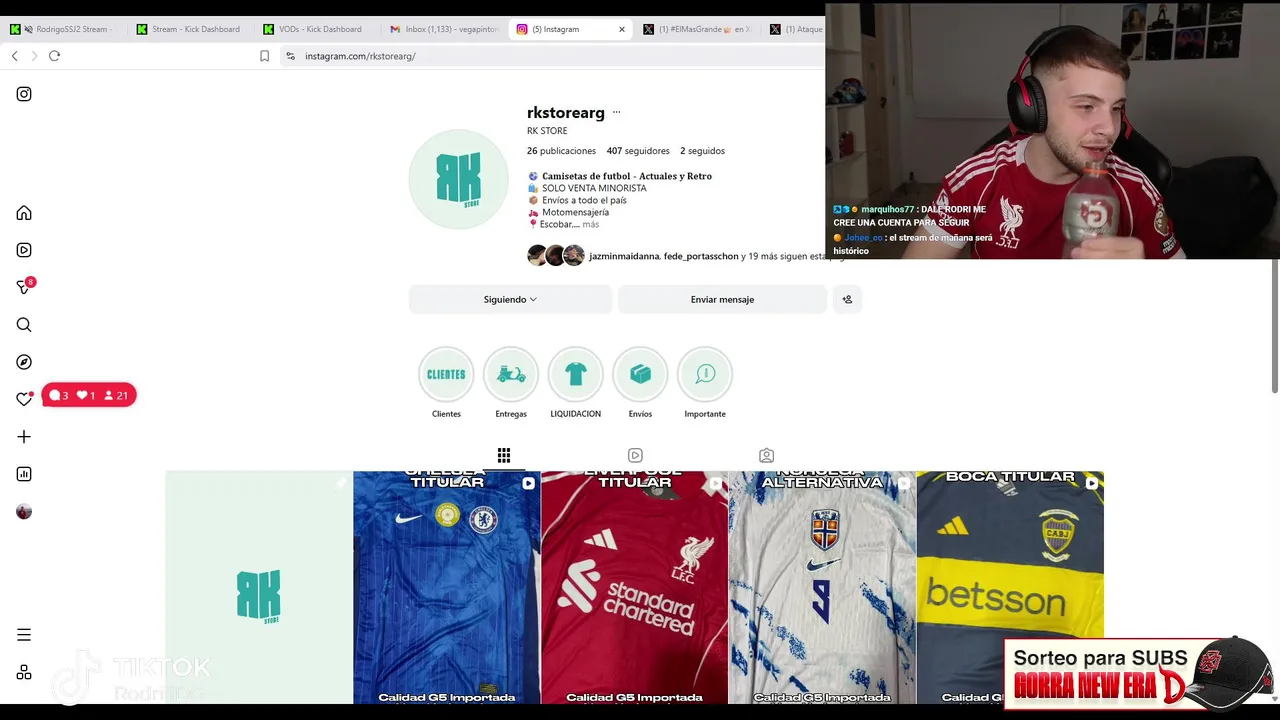This screenshot has width=1280, height=720.
Task: Click 26 publicaciones count
Action: [561, 151]
